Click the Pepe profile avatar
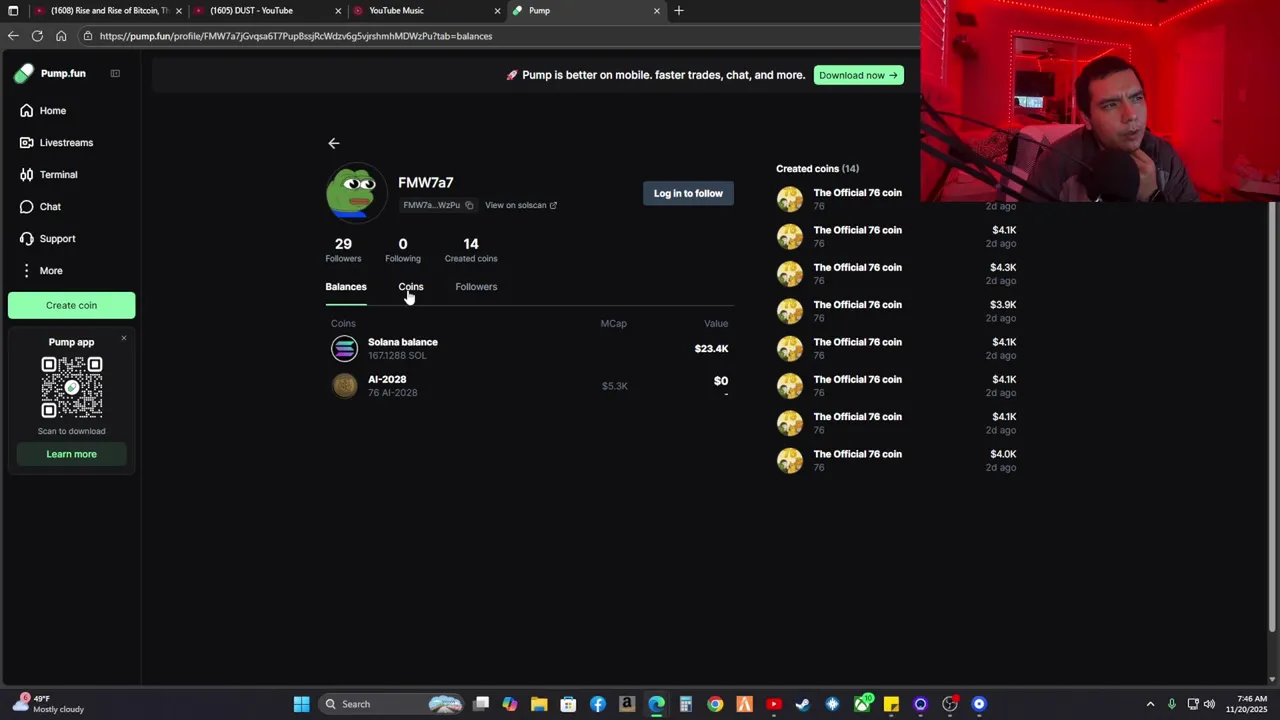Viewport: 1280px width, 720px height. coord(356,192)
